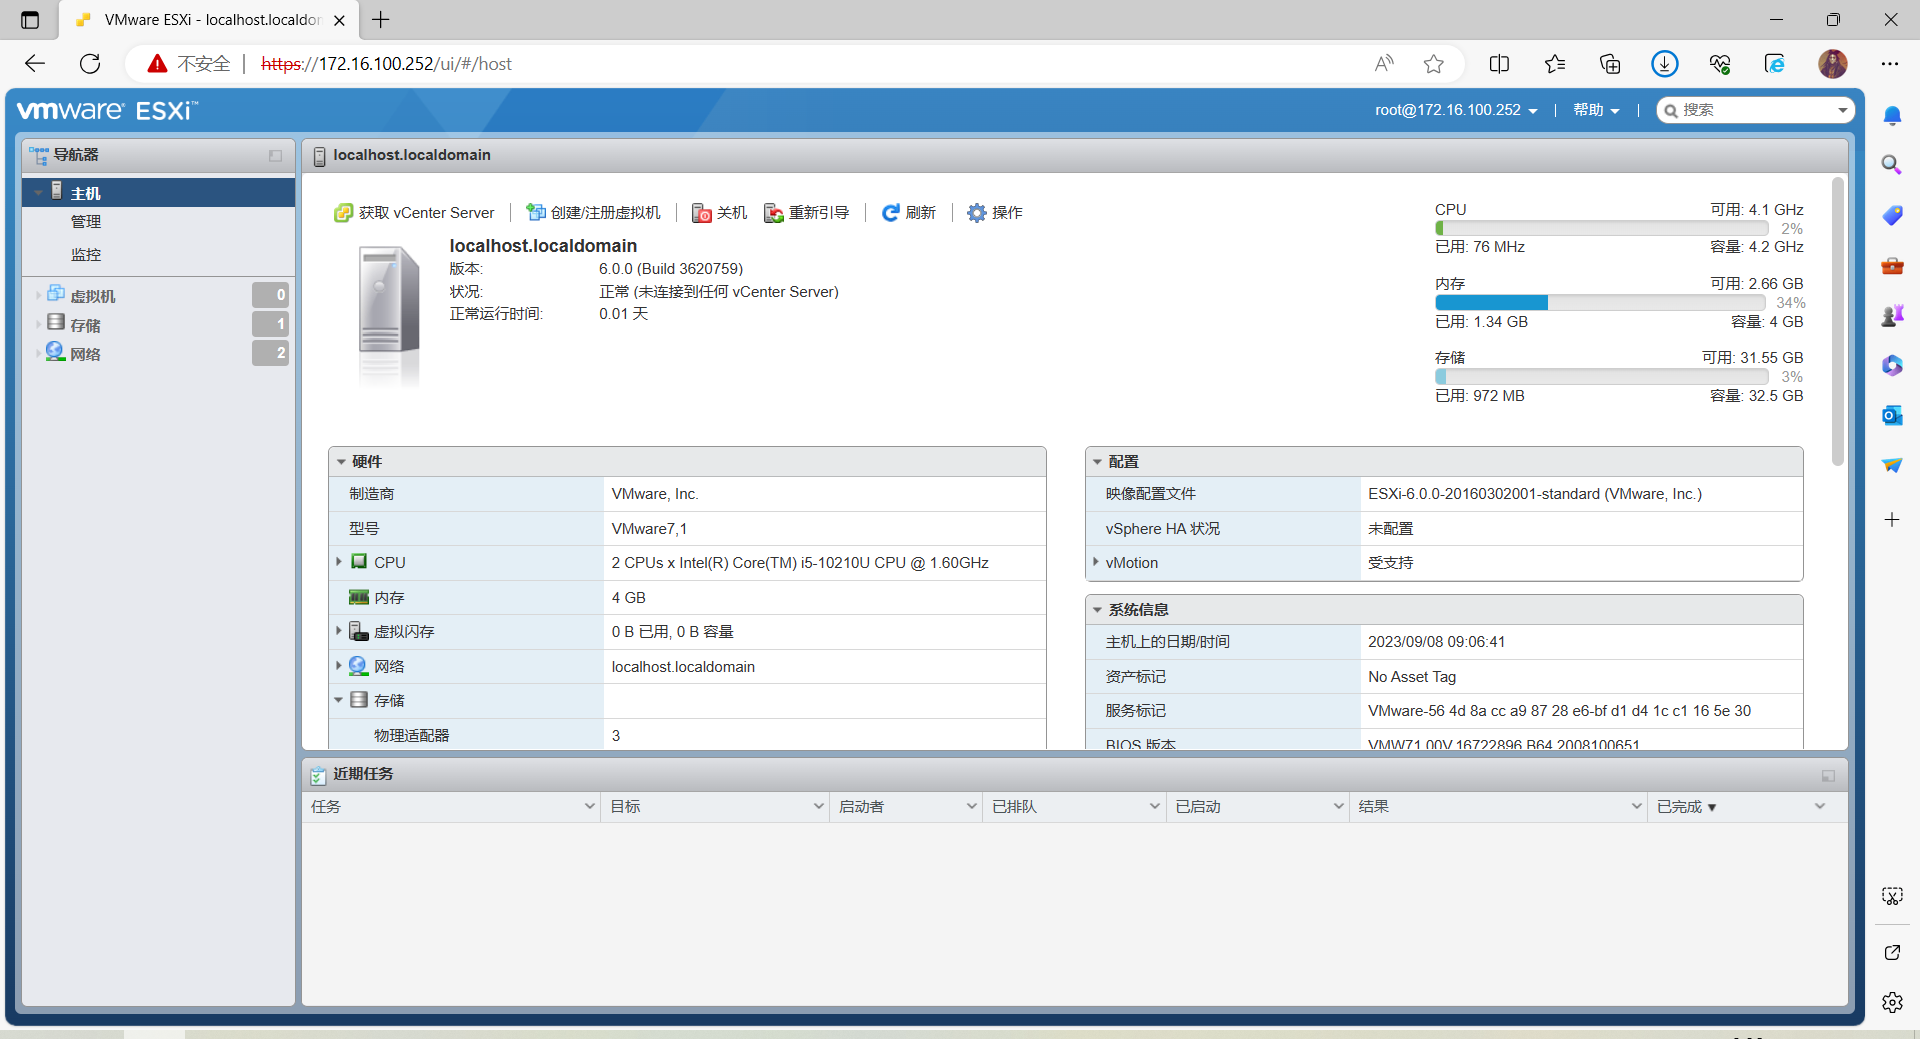Click the 刷新 refresh icon
This screenshot has width=1920, height=1039.
(890, 212)
